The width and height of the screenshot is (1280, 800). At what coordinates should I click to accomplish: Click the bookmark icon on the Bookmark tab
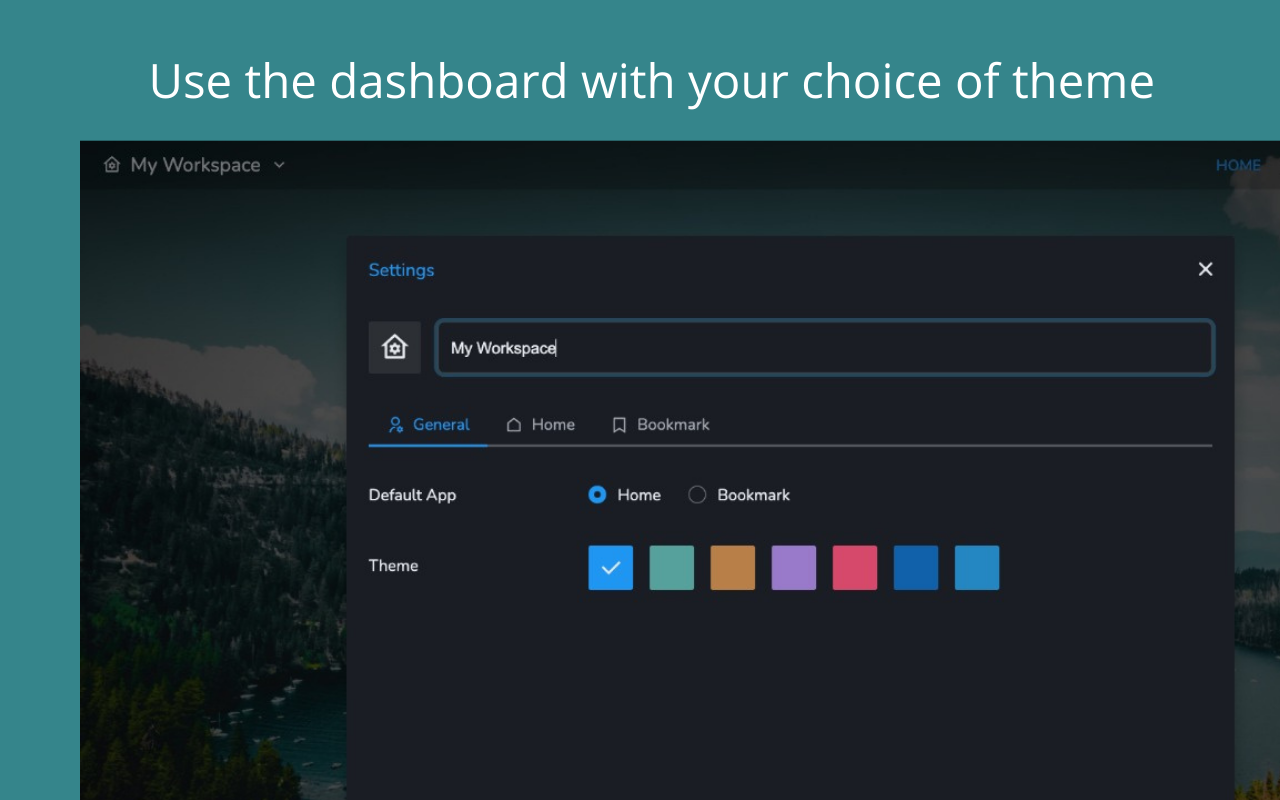[x=619, y=424]
